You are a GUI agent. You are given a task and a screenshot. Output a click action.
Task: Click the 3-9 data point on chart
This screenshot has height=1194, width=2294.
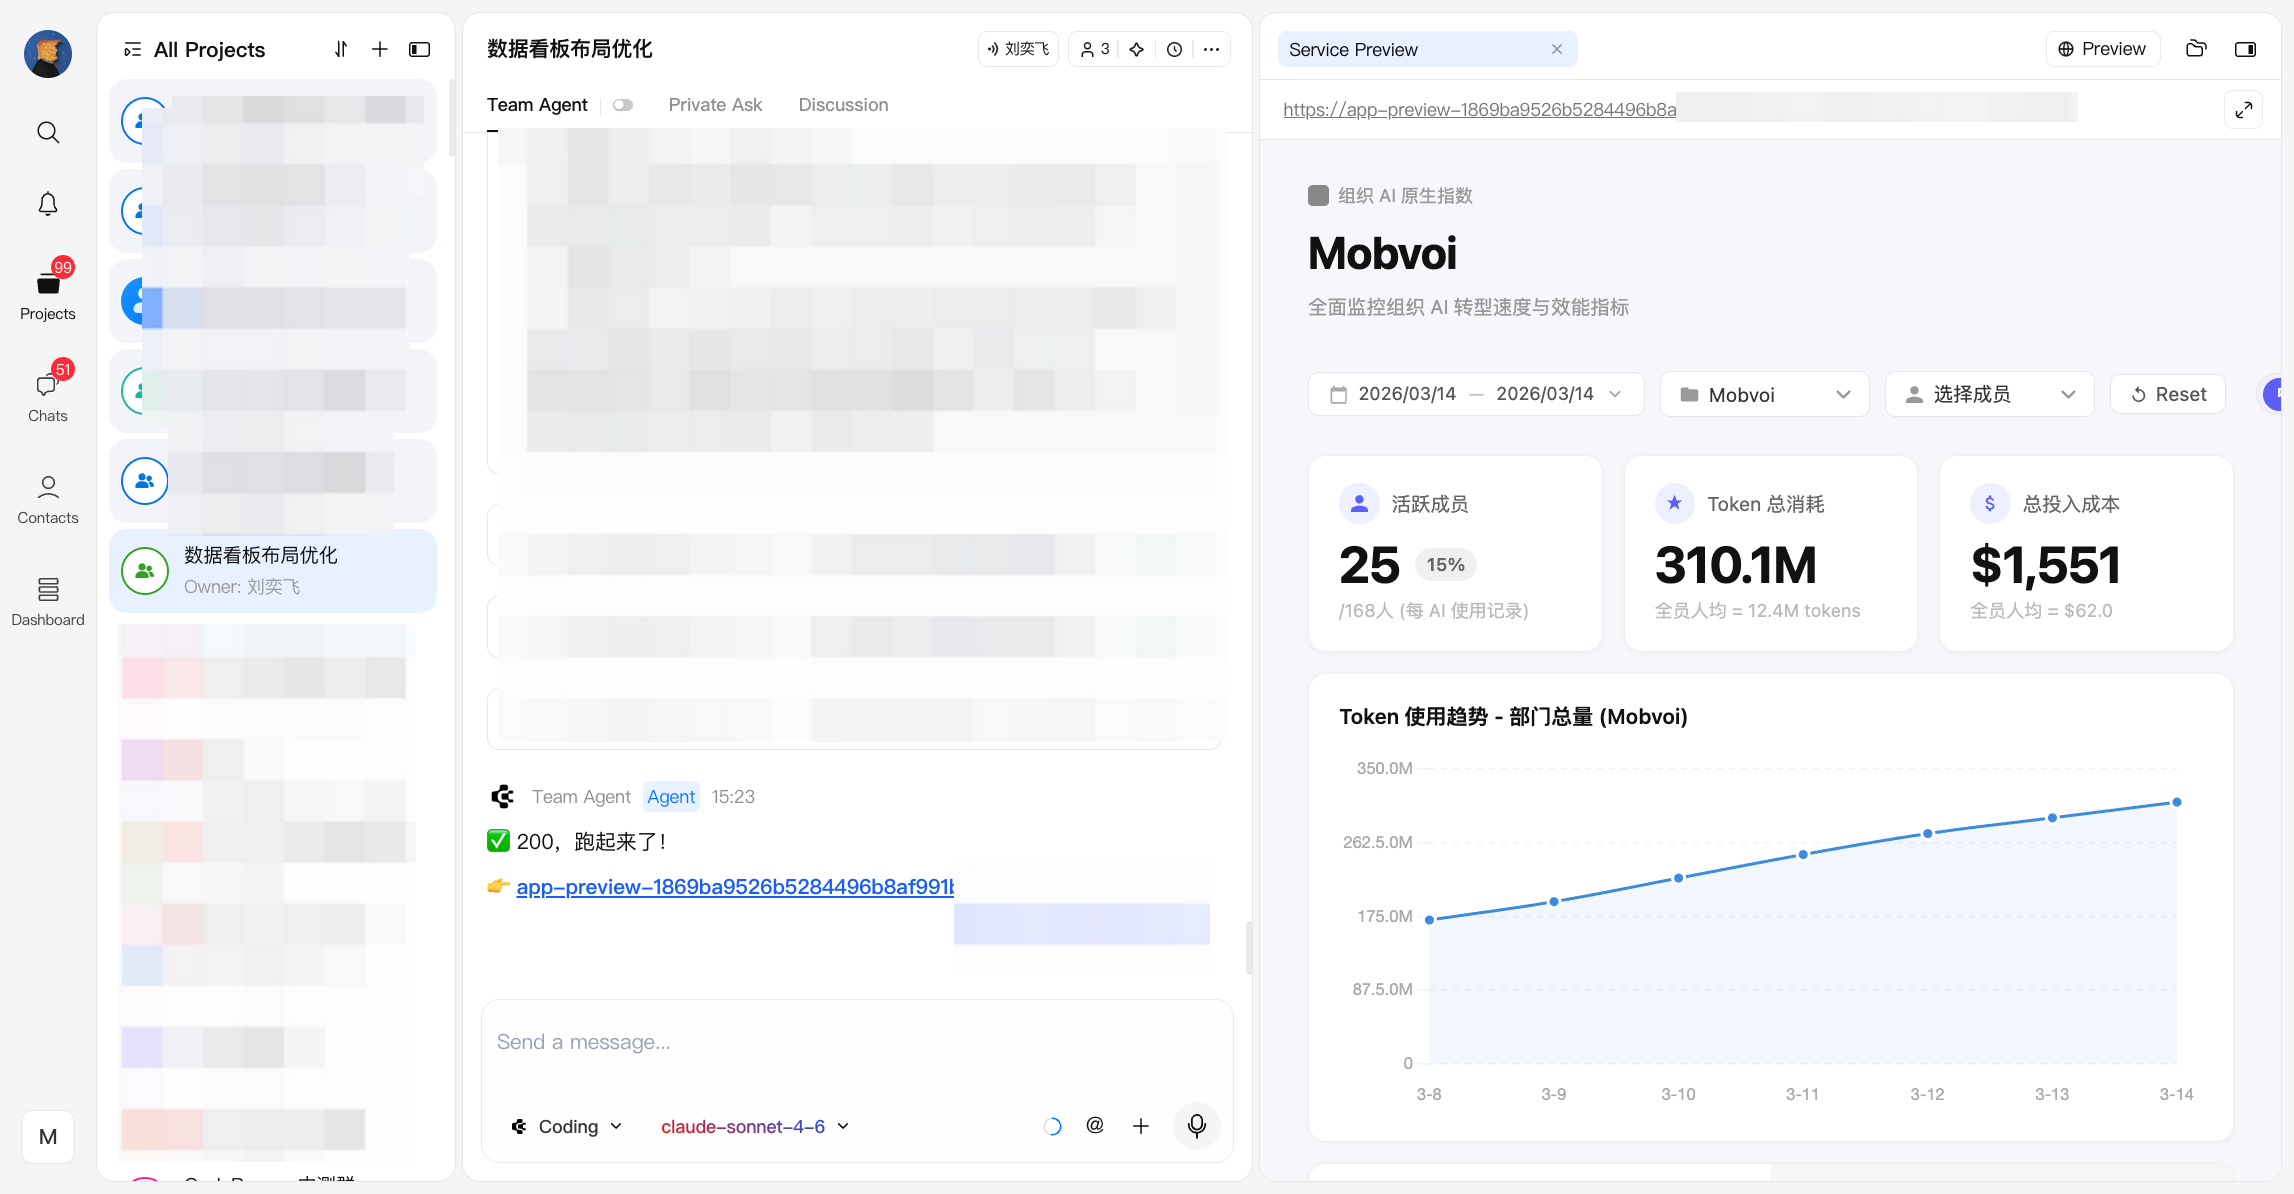(1554, 901)
